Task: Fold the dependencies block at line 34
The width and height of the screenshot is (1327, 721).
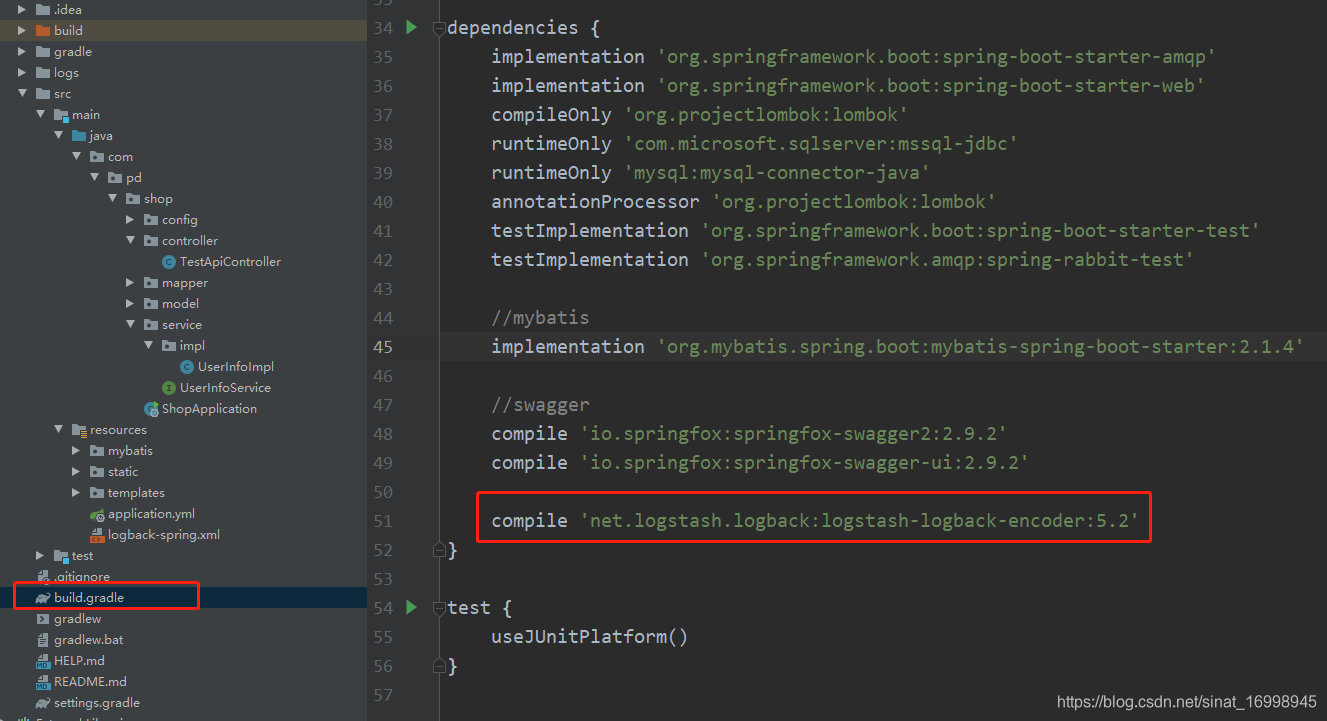Action: [438, 28]
